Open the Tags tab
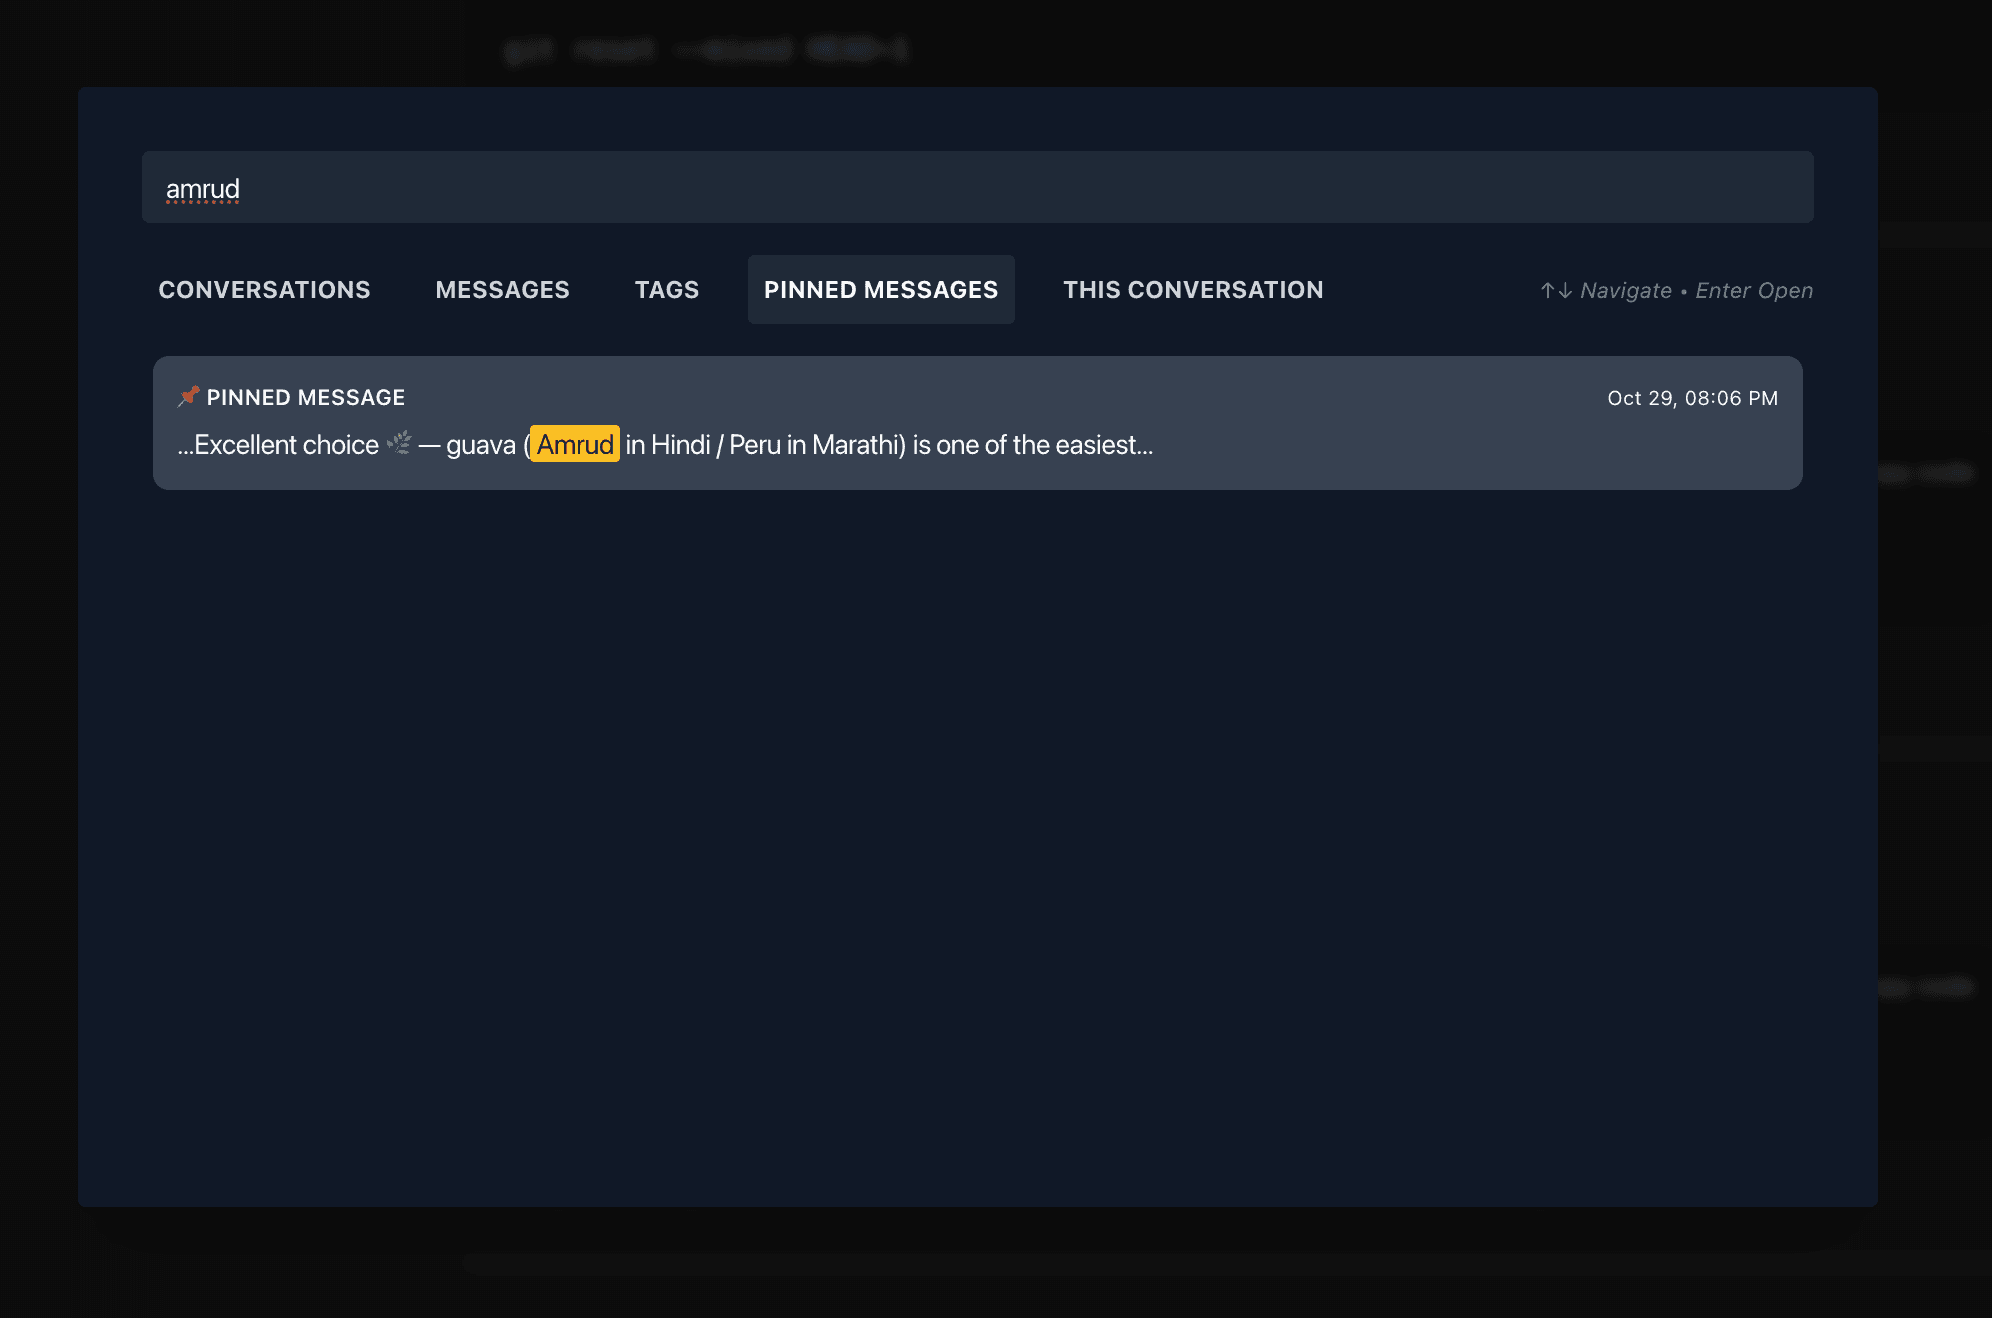 [x=666, y=289]
